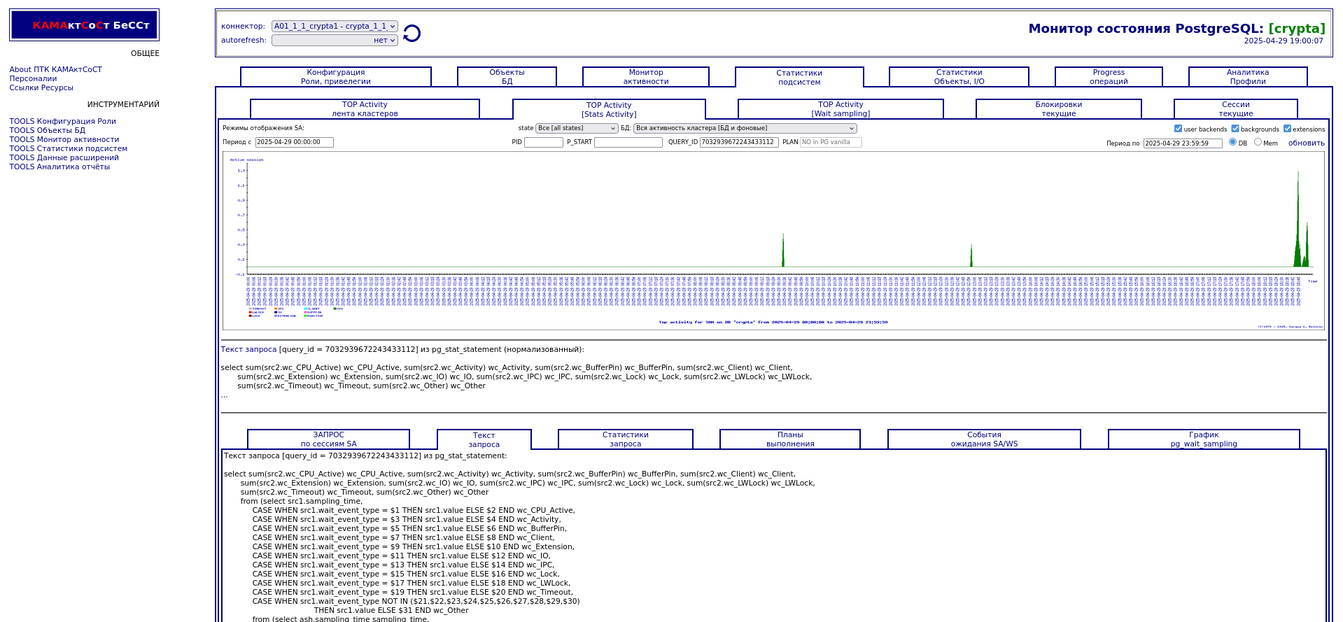This screenshot has height=622, width=1343.
Task: Open the БД cluster activity dropdown
Action: (x=744, y=128)
